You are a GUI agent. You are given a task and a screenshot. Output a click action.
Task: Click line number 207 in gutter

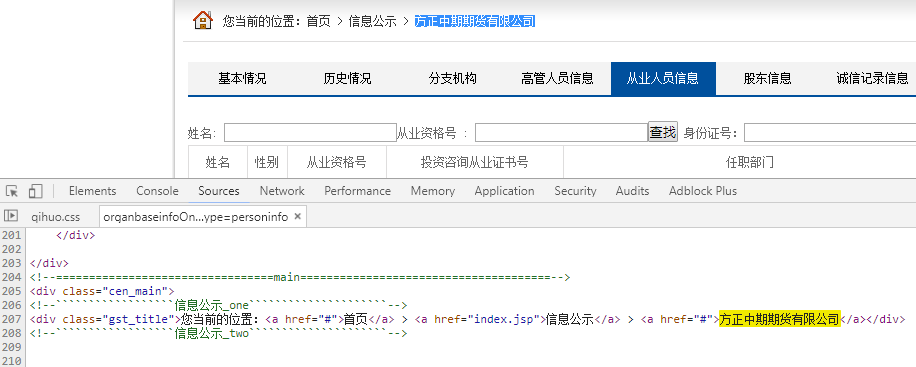click(11, 319)
